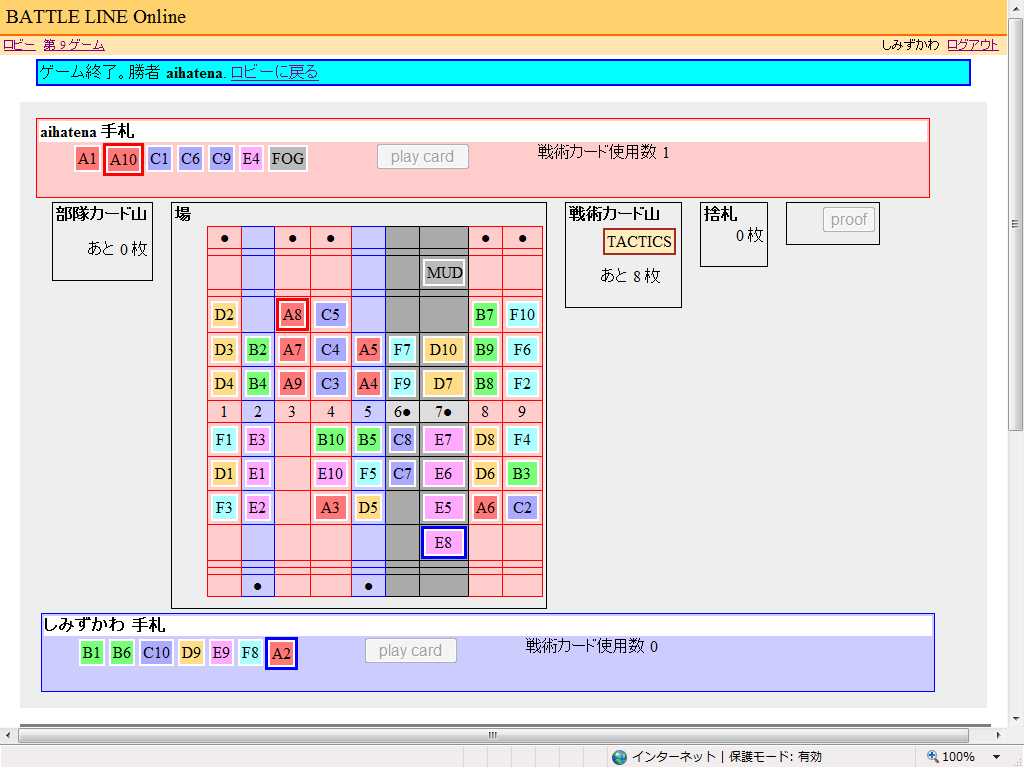1024x768 pixels.
Task: Click card F9 in column 6
Action: [402, 383]
